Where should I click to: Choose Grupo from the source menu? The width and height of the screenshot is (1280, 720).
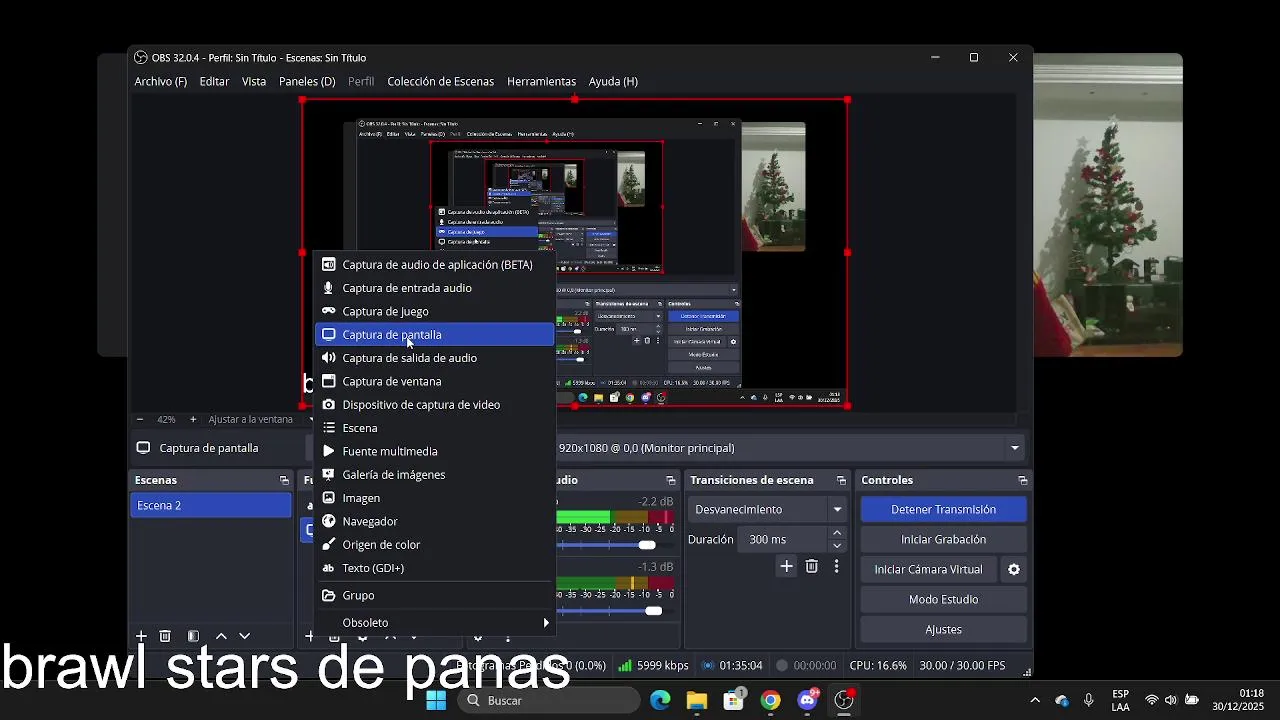(434, 595)
